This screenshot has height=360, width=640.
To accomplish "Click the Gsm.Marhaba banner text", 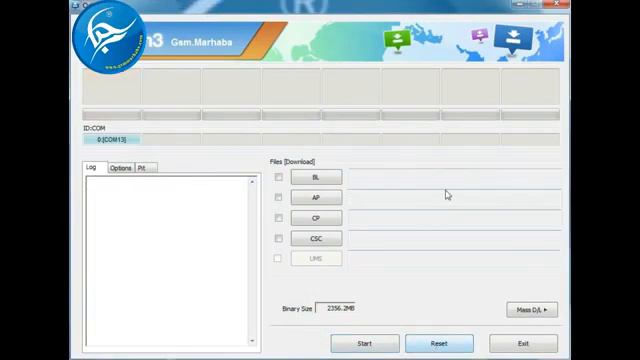I will click(202, 42).
